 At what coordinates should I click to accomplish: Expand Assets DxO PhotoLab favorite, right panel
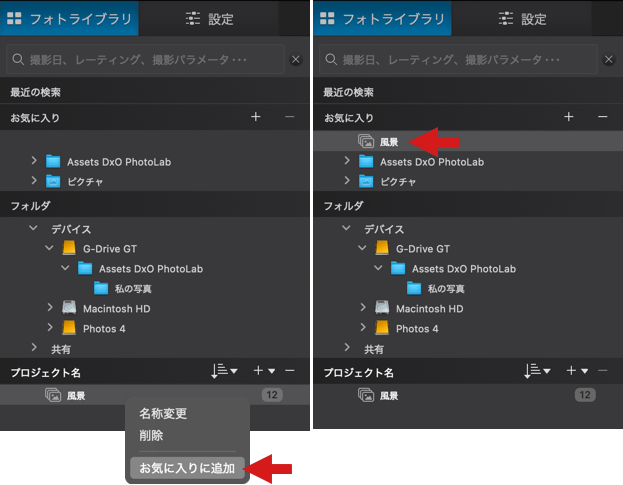click(x=347, y=160)
